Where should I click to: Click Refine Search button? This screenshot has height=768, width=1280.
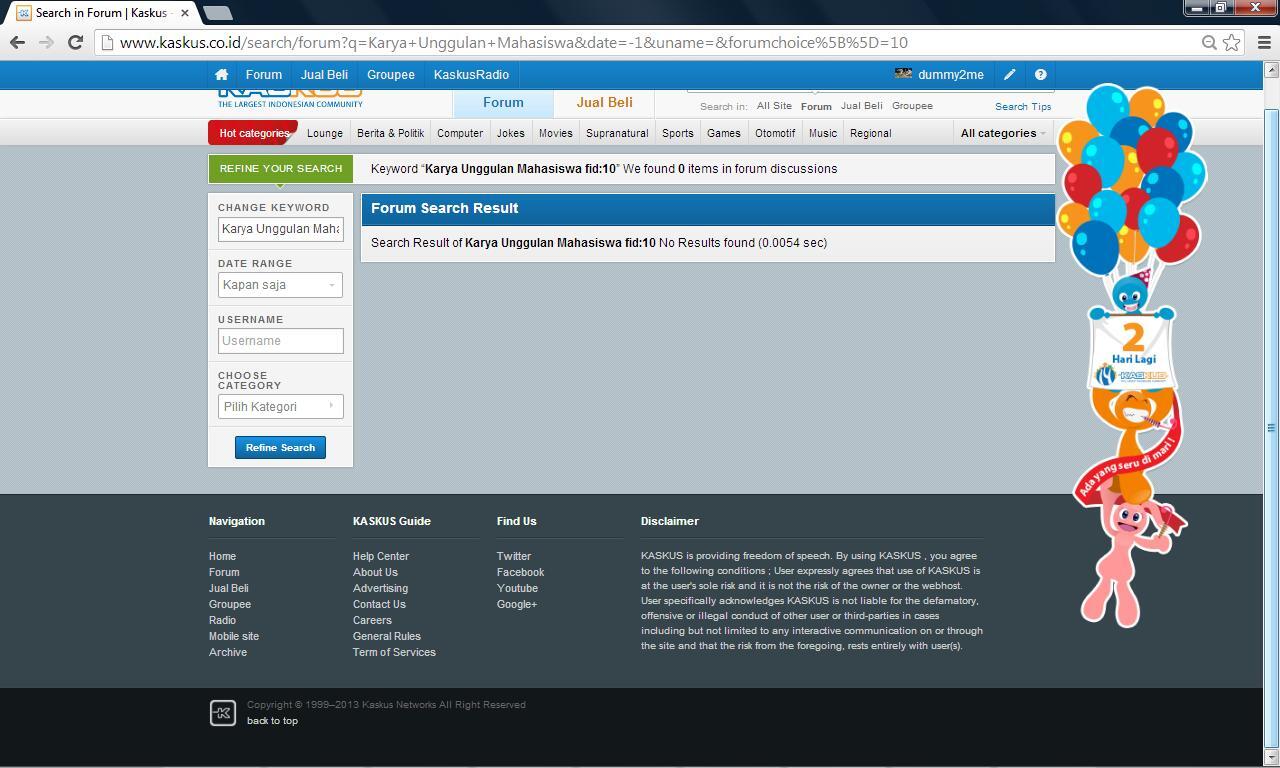tap(280, 448)
